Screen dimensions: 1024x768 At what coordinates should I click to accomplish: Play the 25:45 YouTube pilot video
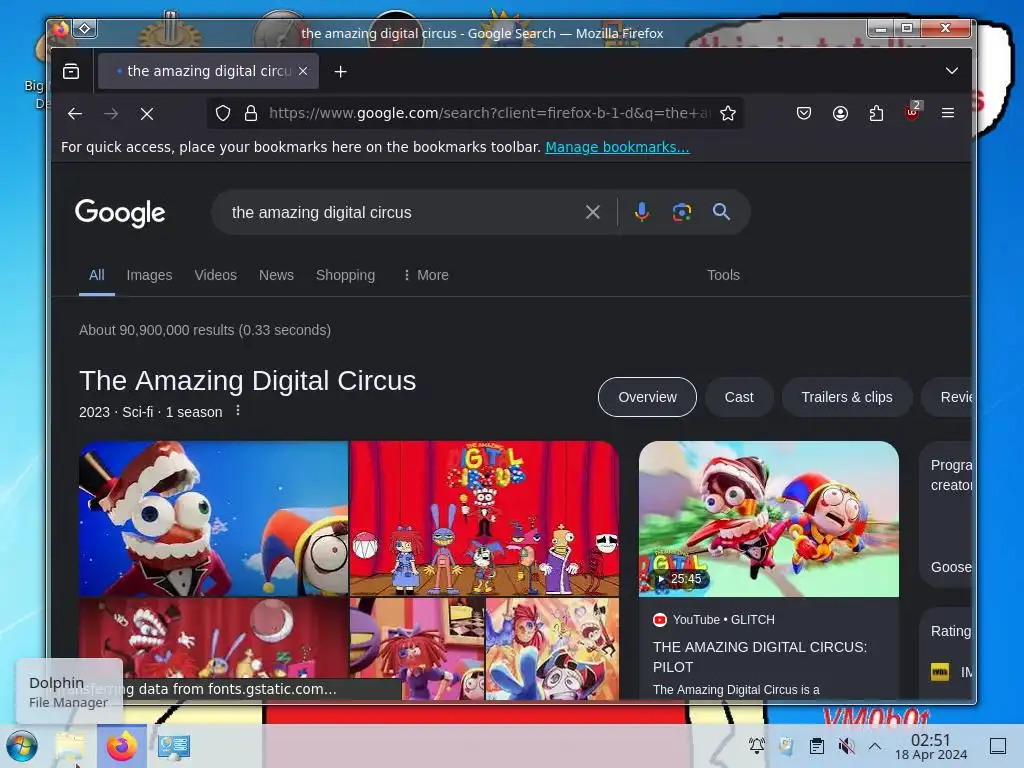[769, 519]
